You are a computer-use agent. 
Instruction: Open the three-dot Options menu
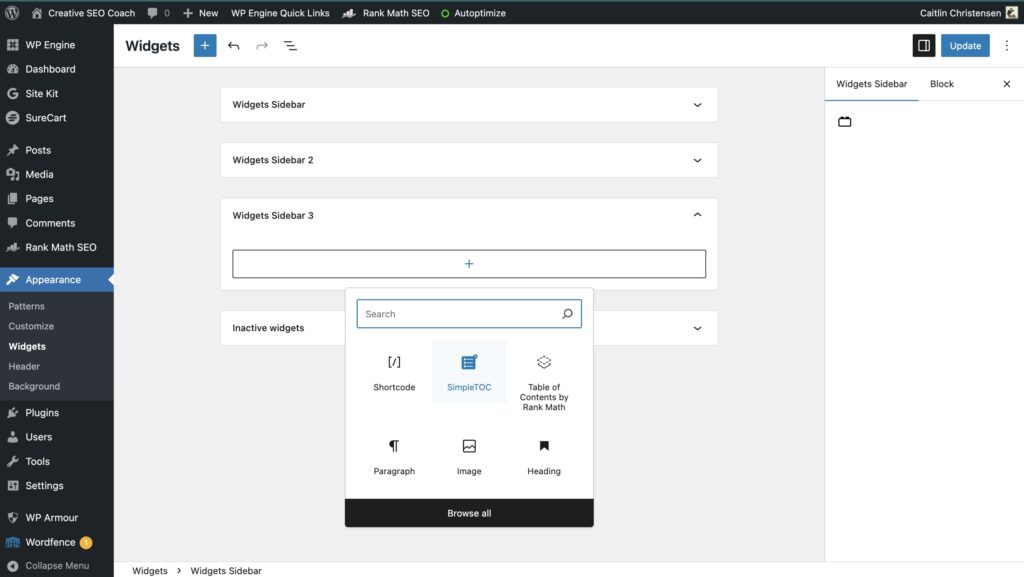tap(1006, 46)
